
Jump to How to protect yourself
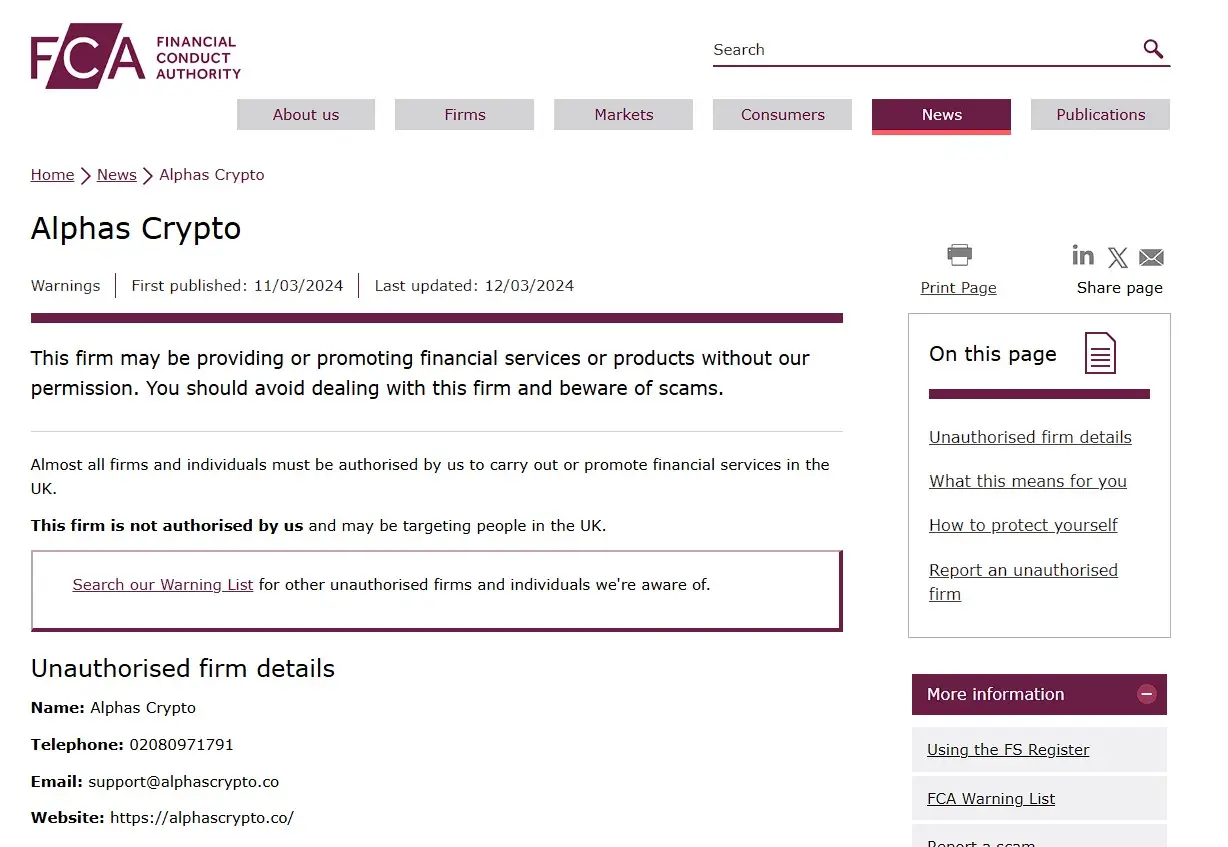pyautogui.click(x=1023, y=525)
